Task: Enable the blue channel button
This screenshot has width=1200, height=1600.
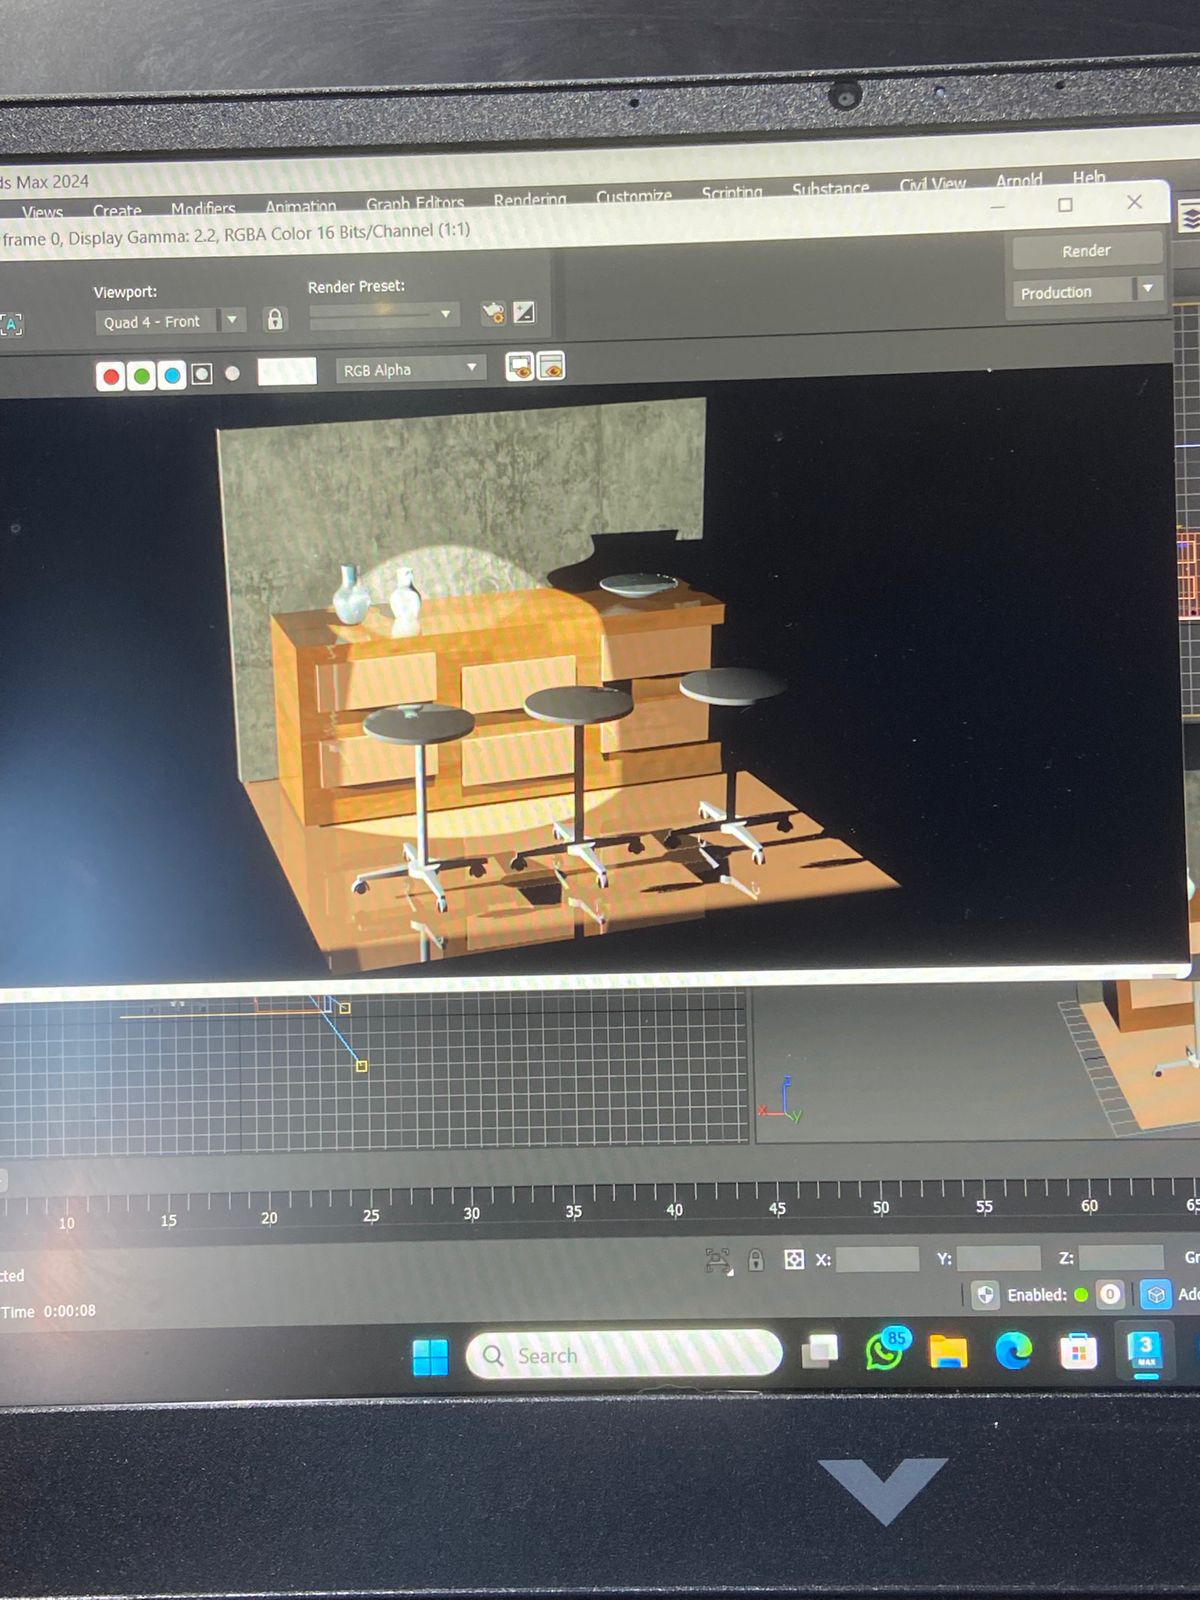Action: [x=172, y=376]
